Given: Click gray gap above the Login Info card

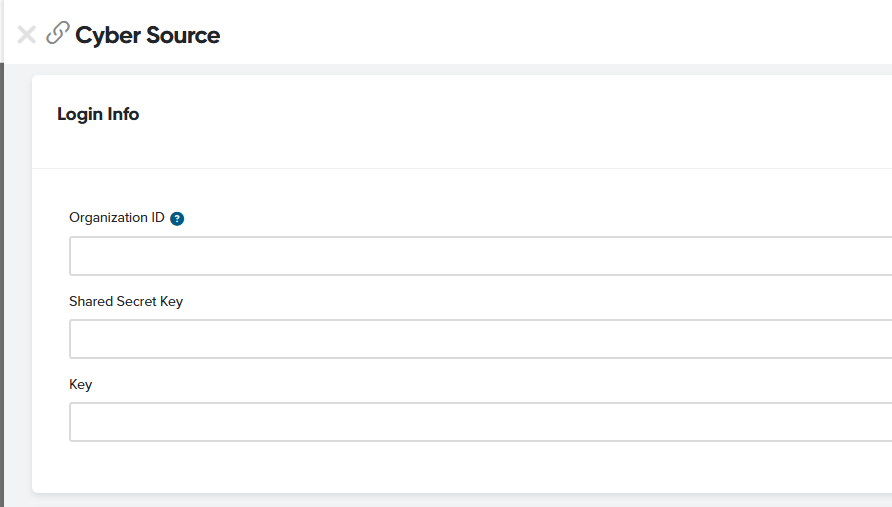Looking at the screenshot, I should coord(460,70).
